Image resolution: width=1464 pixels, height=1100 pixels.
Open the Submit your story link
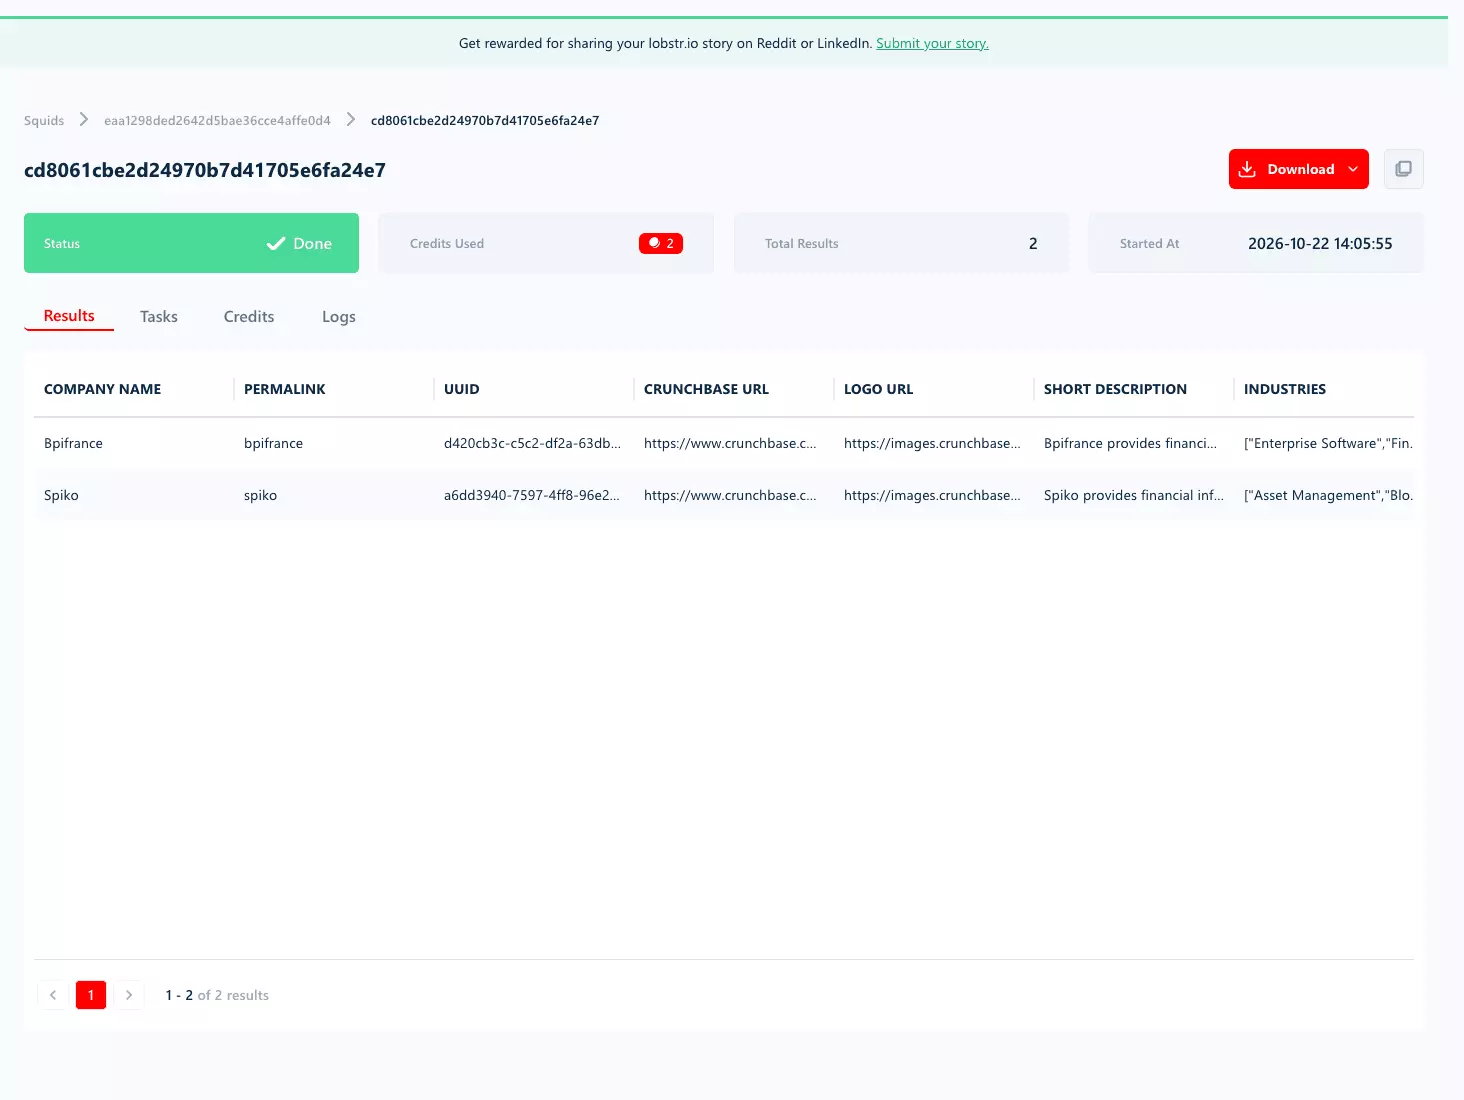coord(932,43)
